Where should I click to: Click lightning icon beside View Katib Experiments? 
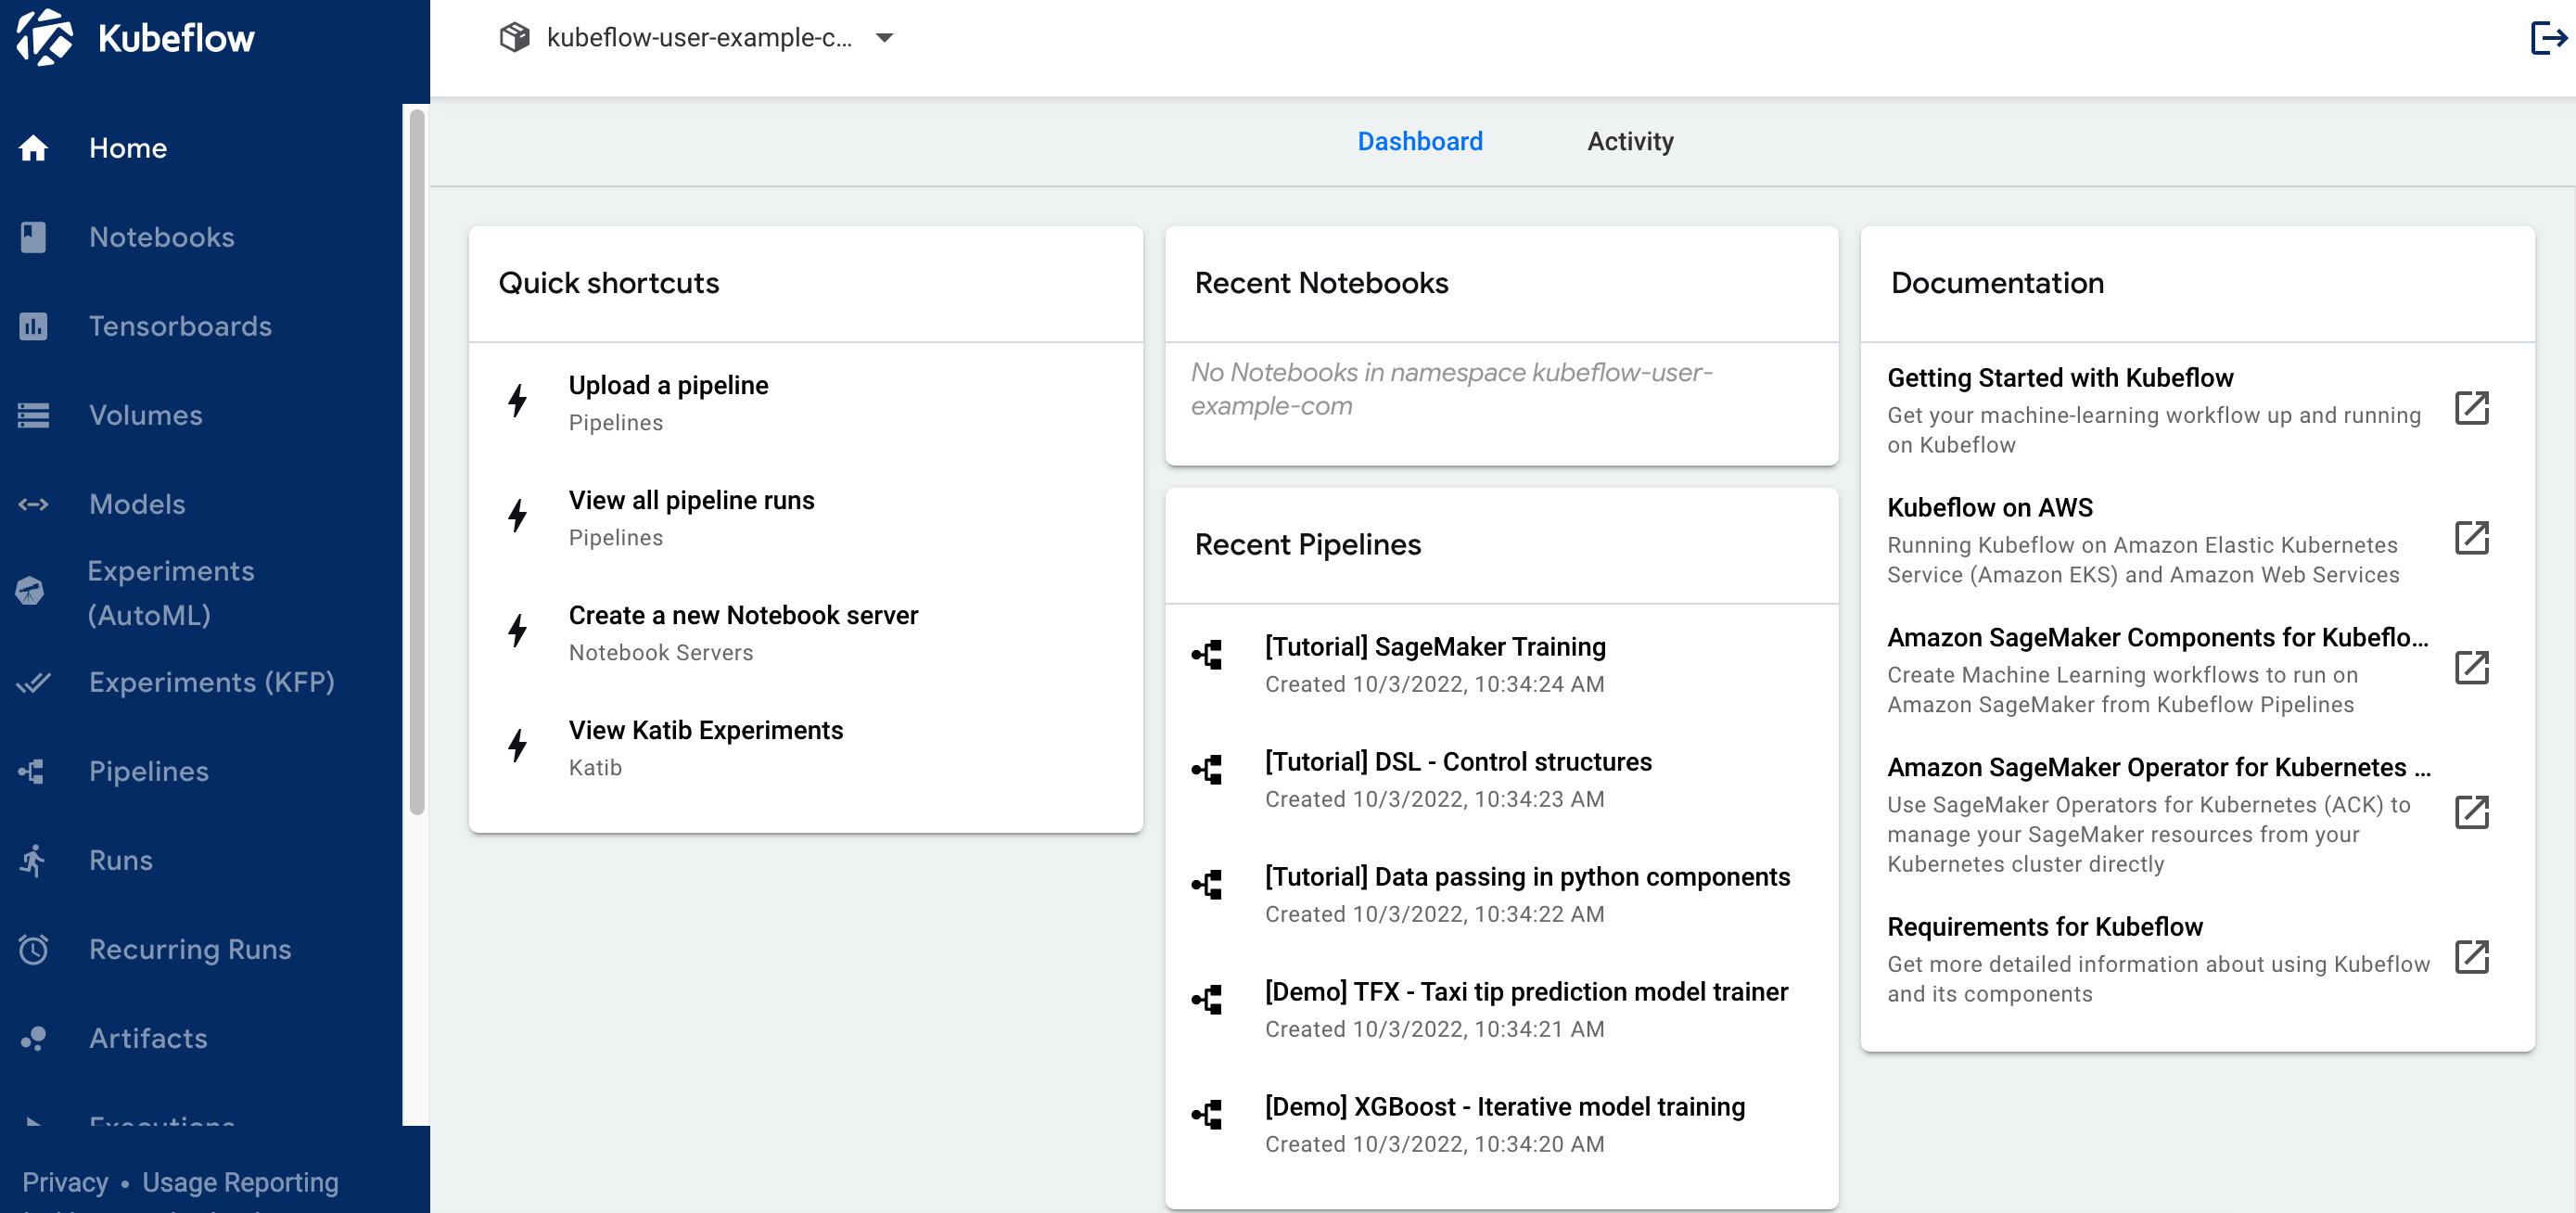(517, 746)
